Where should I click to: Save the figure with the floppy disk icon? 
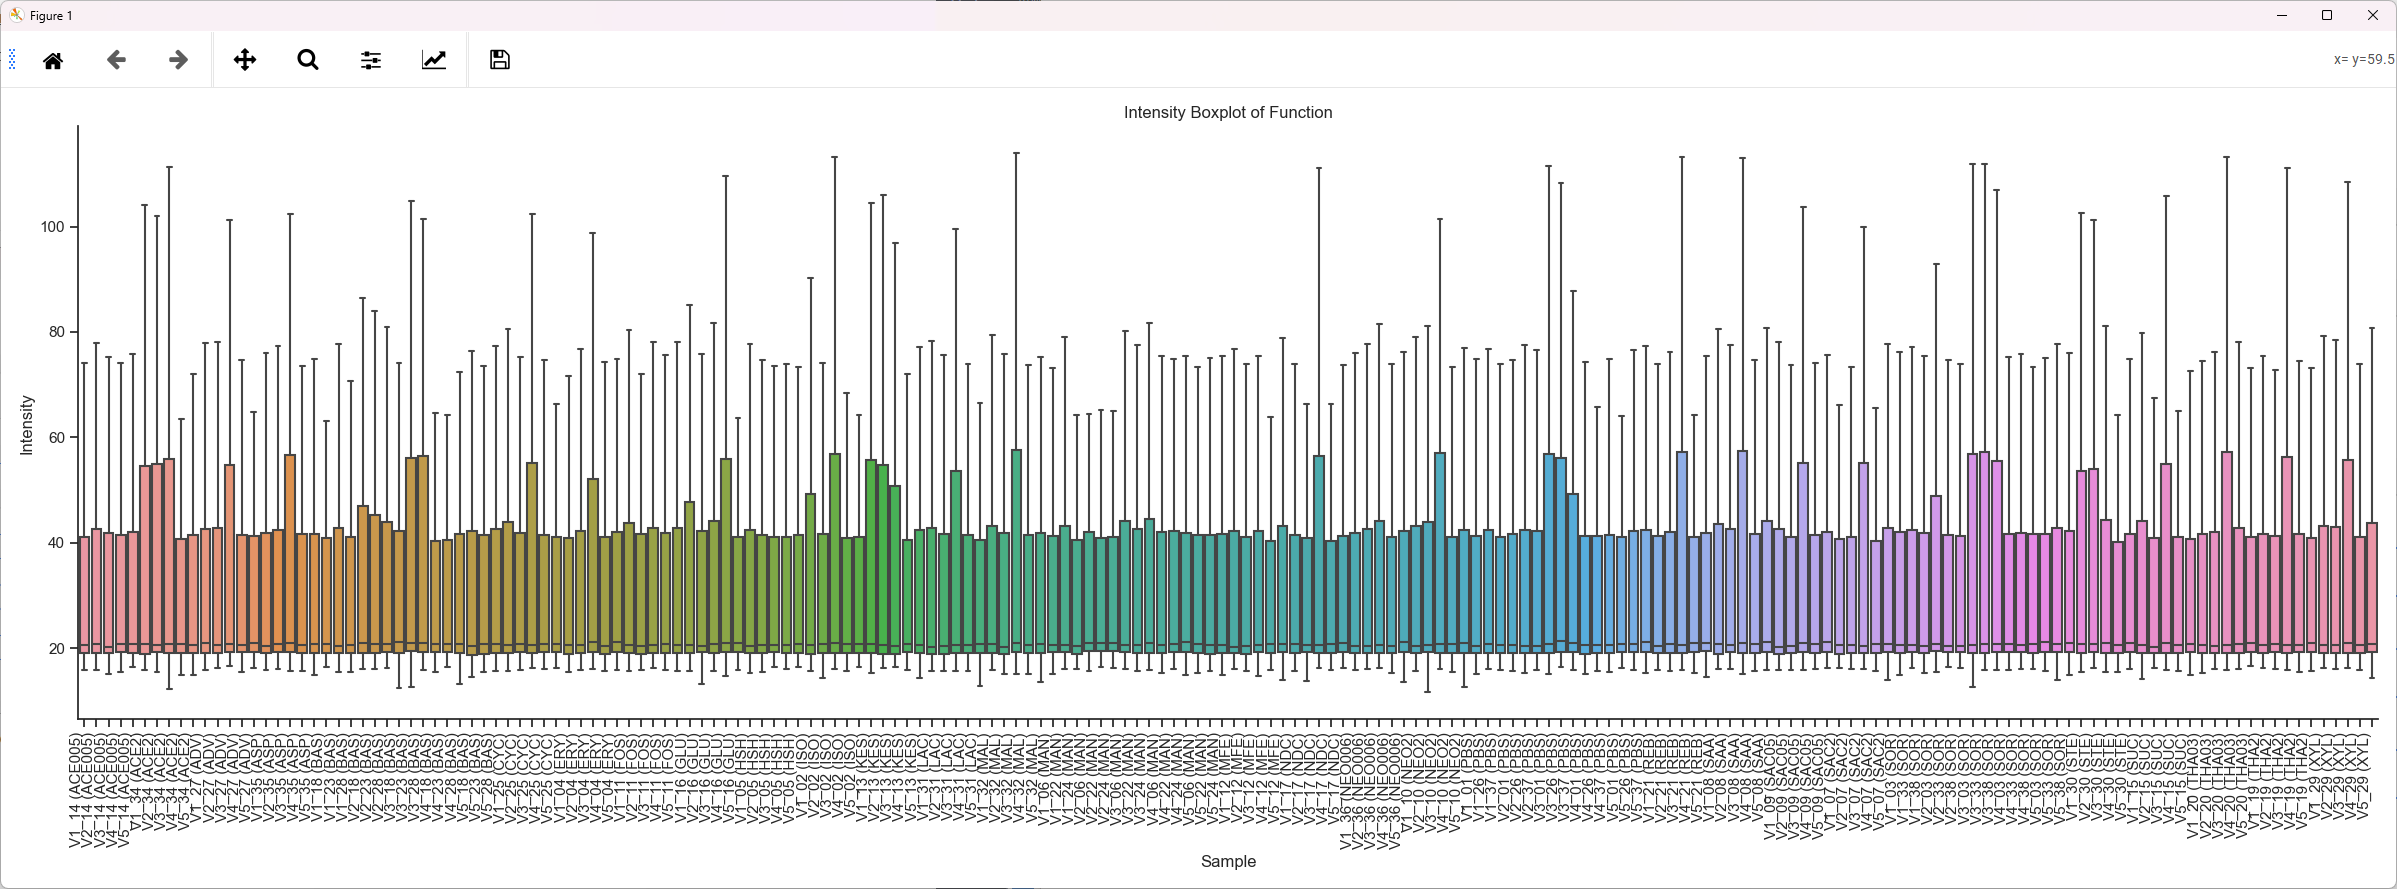pyautogui.click(x=500, y=60)
